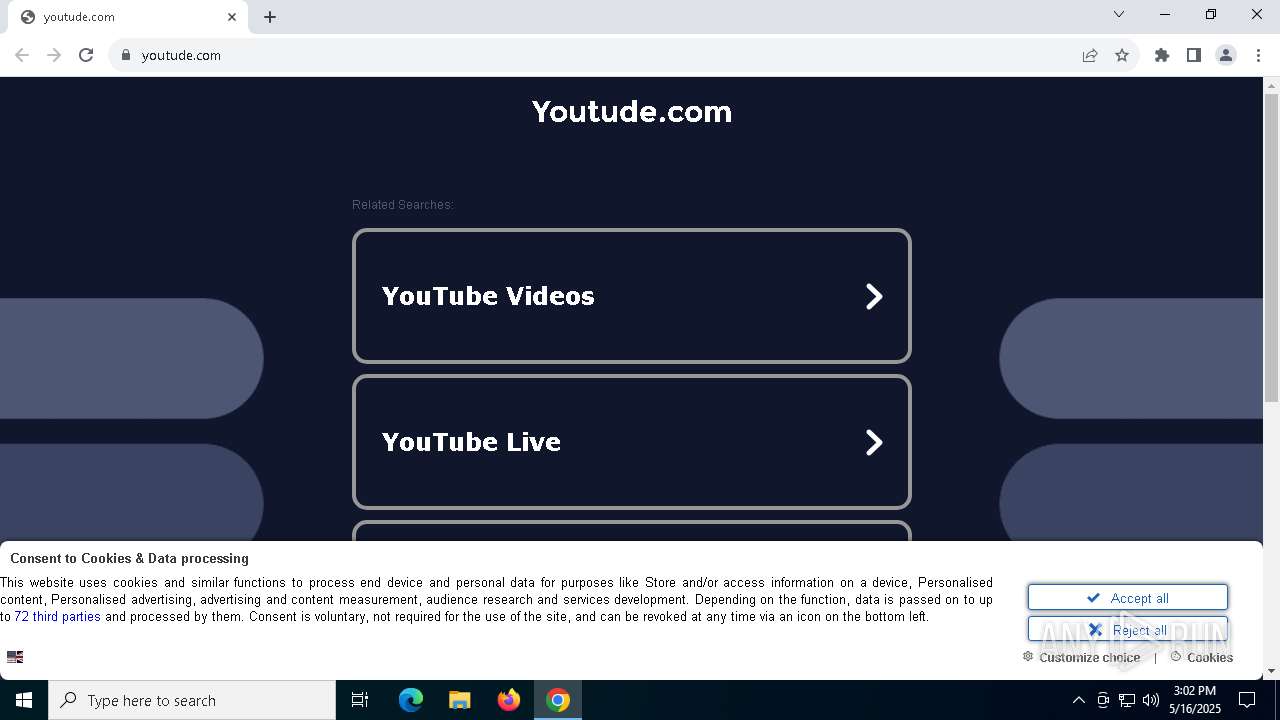1280x720 pixels.
Task: Open the 72 third parties link
Action: 57,617
